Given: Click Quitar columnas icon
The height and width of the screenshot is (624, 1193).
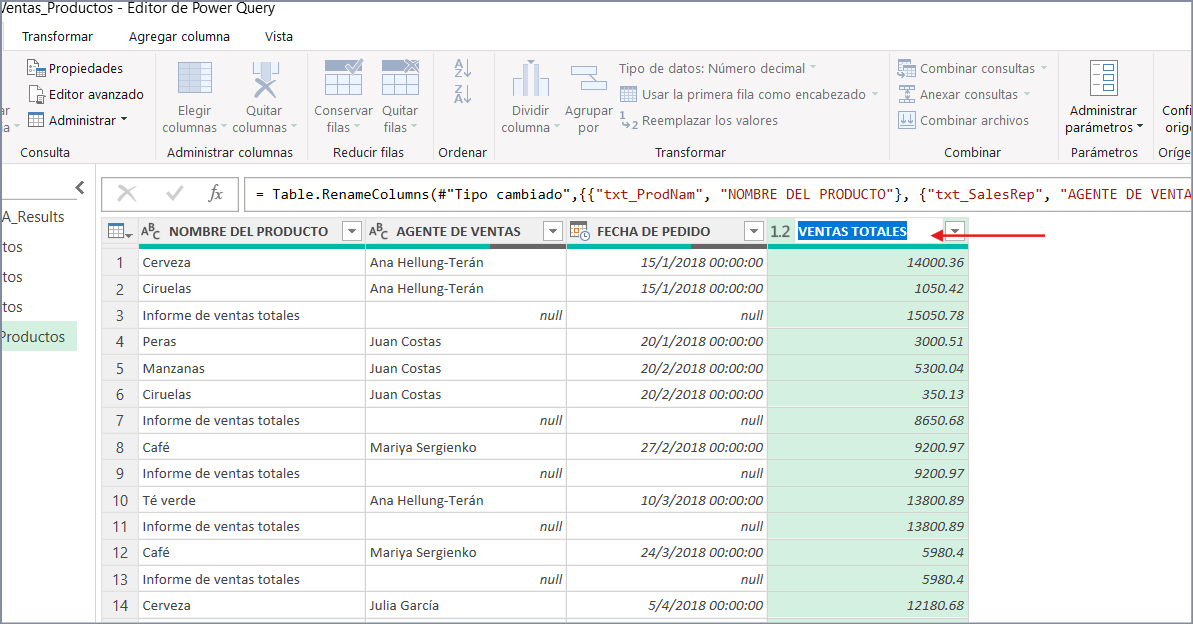Looking at the screenshot, I should point(265,78).
